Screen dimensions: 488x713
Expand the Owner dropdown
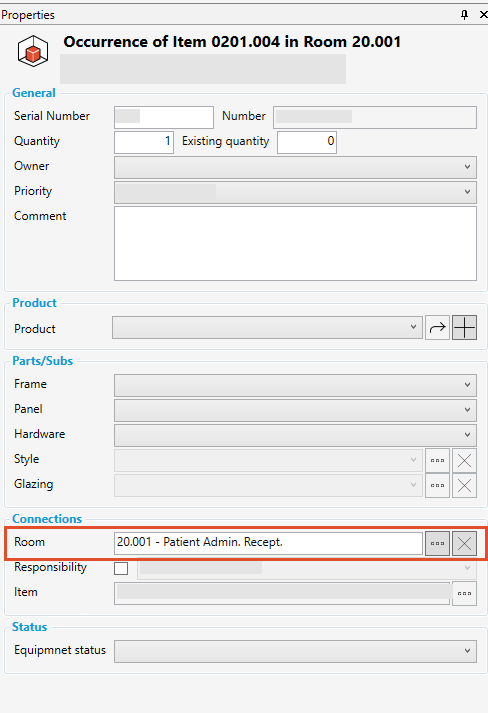click(x=295, y=167)
